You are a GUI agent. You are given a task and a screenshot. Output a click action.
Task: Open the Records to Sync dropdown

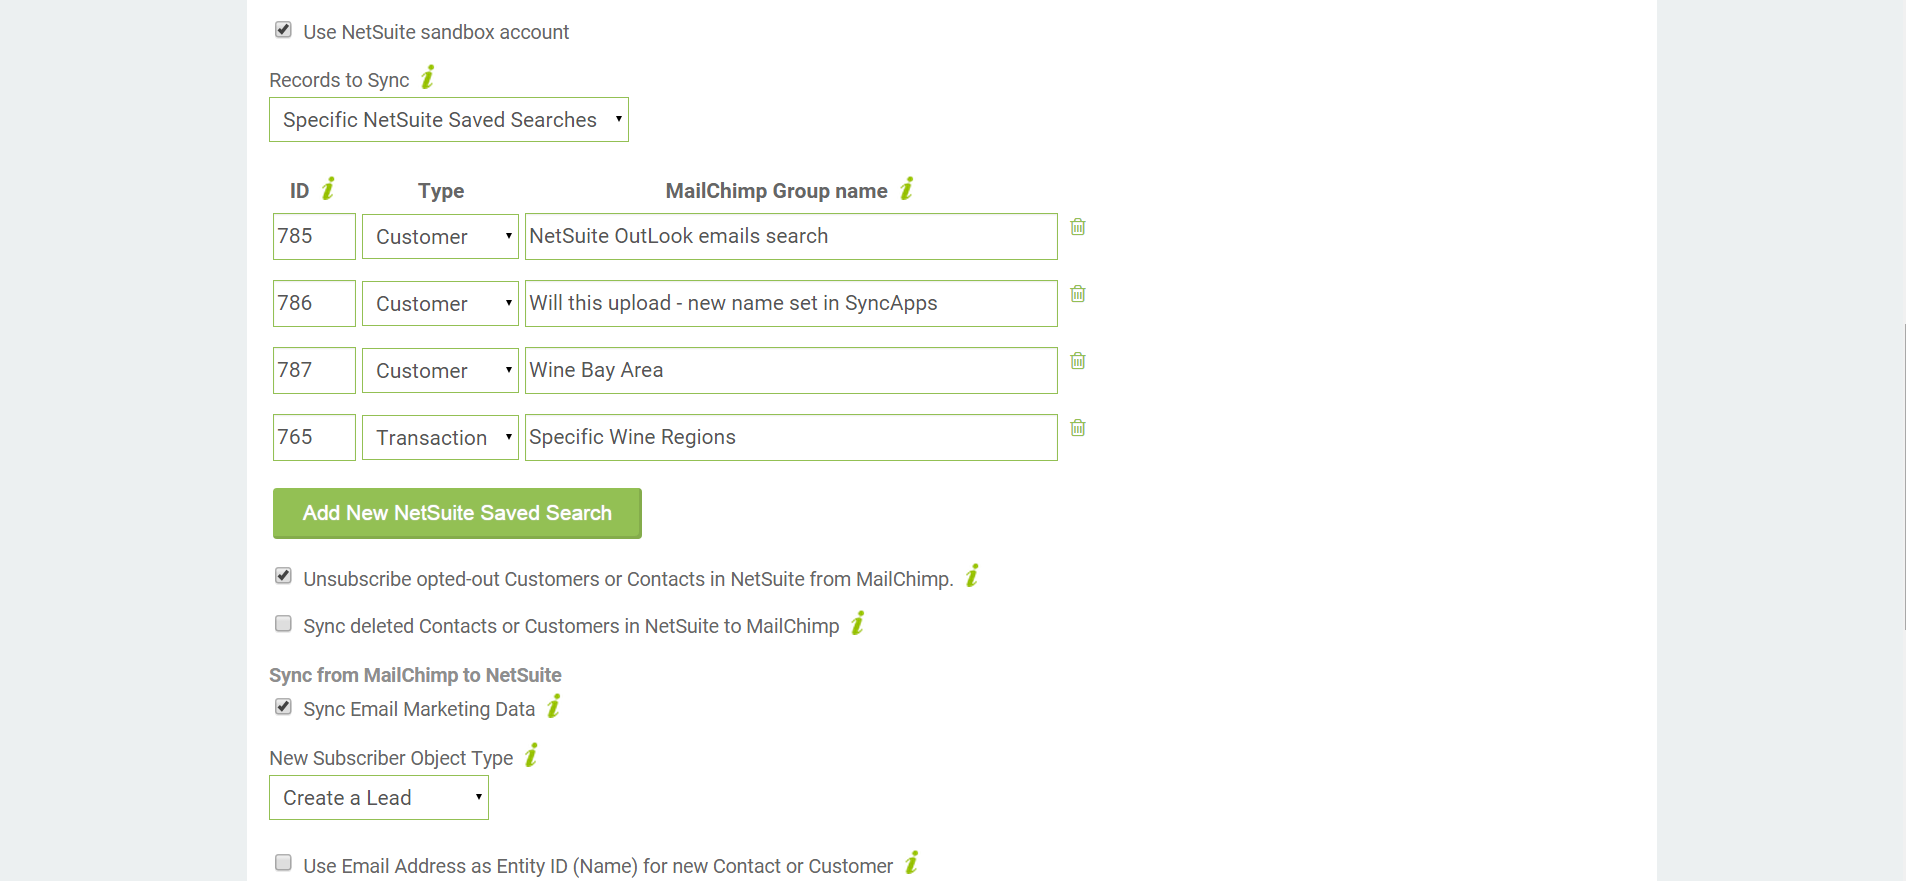click(448, 120)
